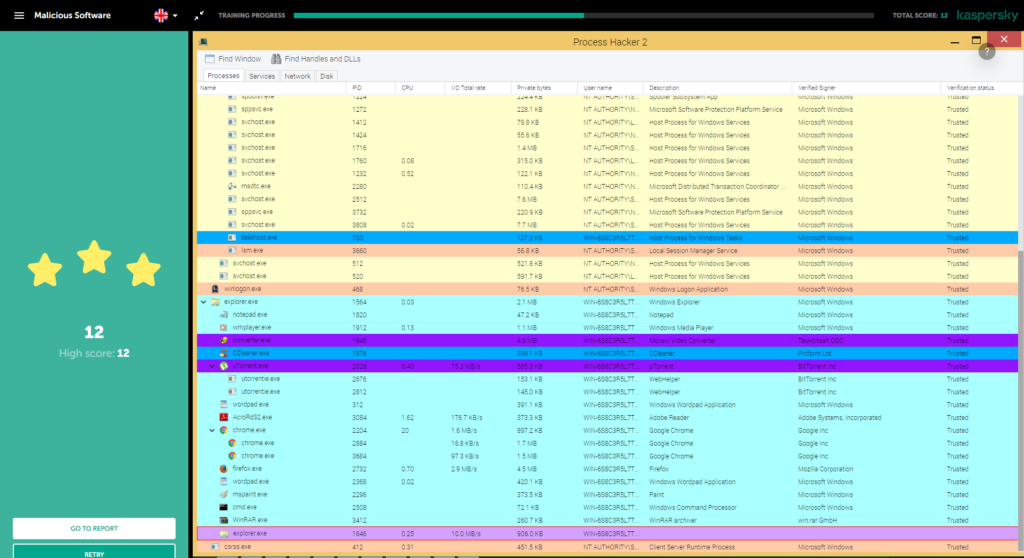Image resolution: width=1024 pixels, height=558 pixels.
Task: Click the Mozilla Corporation signer cell
Action: click(x=825, y=468)
